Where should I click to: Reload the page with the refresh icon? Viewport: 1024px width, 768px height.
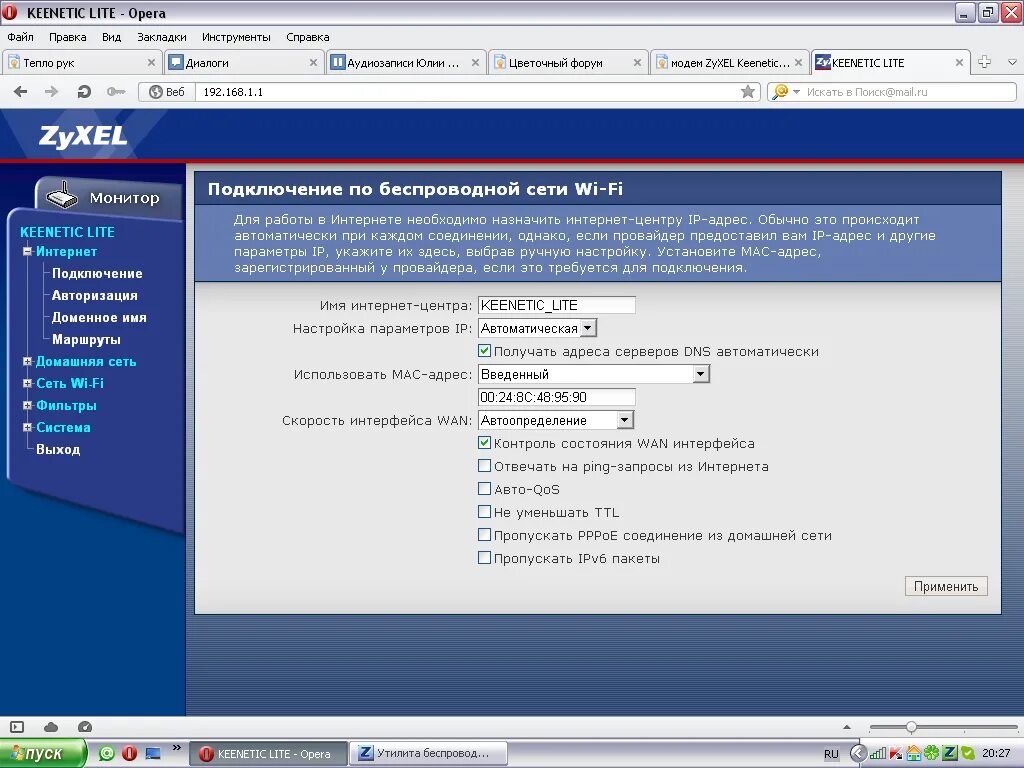pos(84,92)
